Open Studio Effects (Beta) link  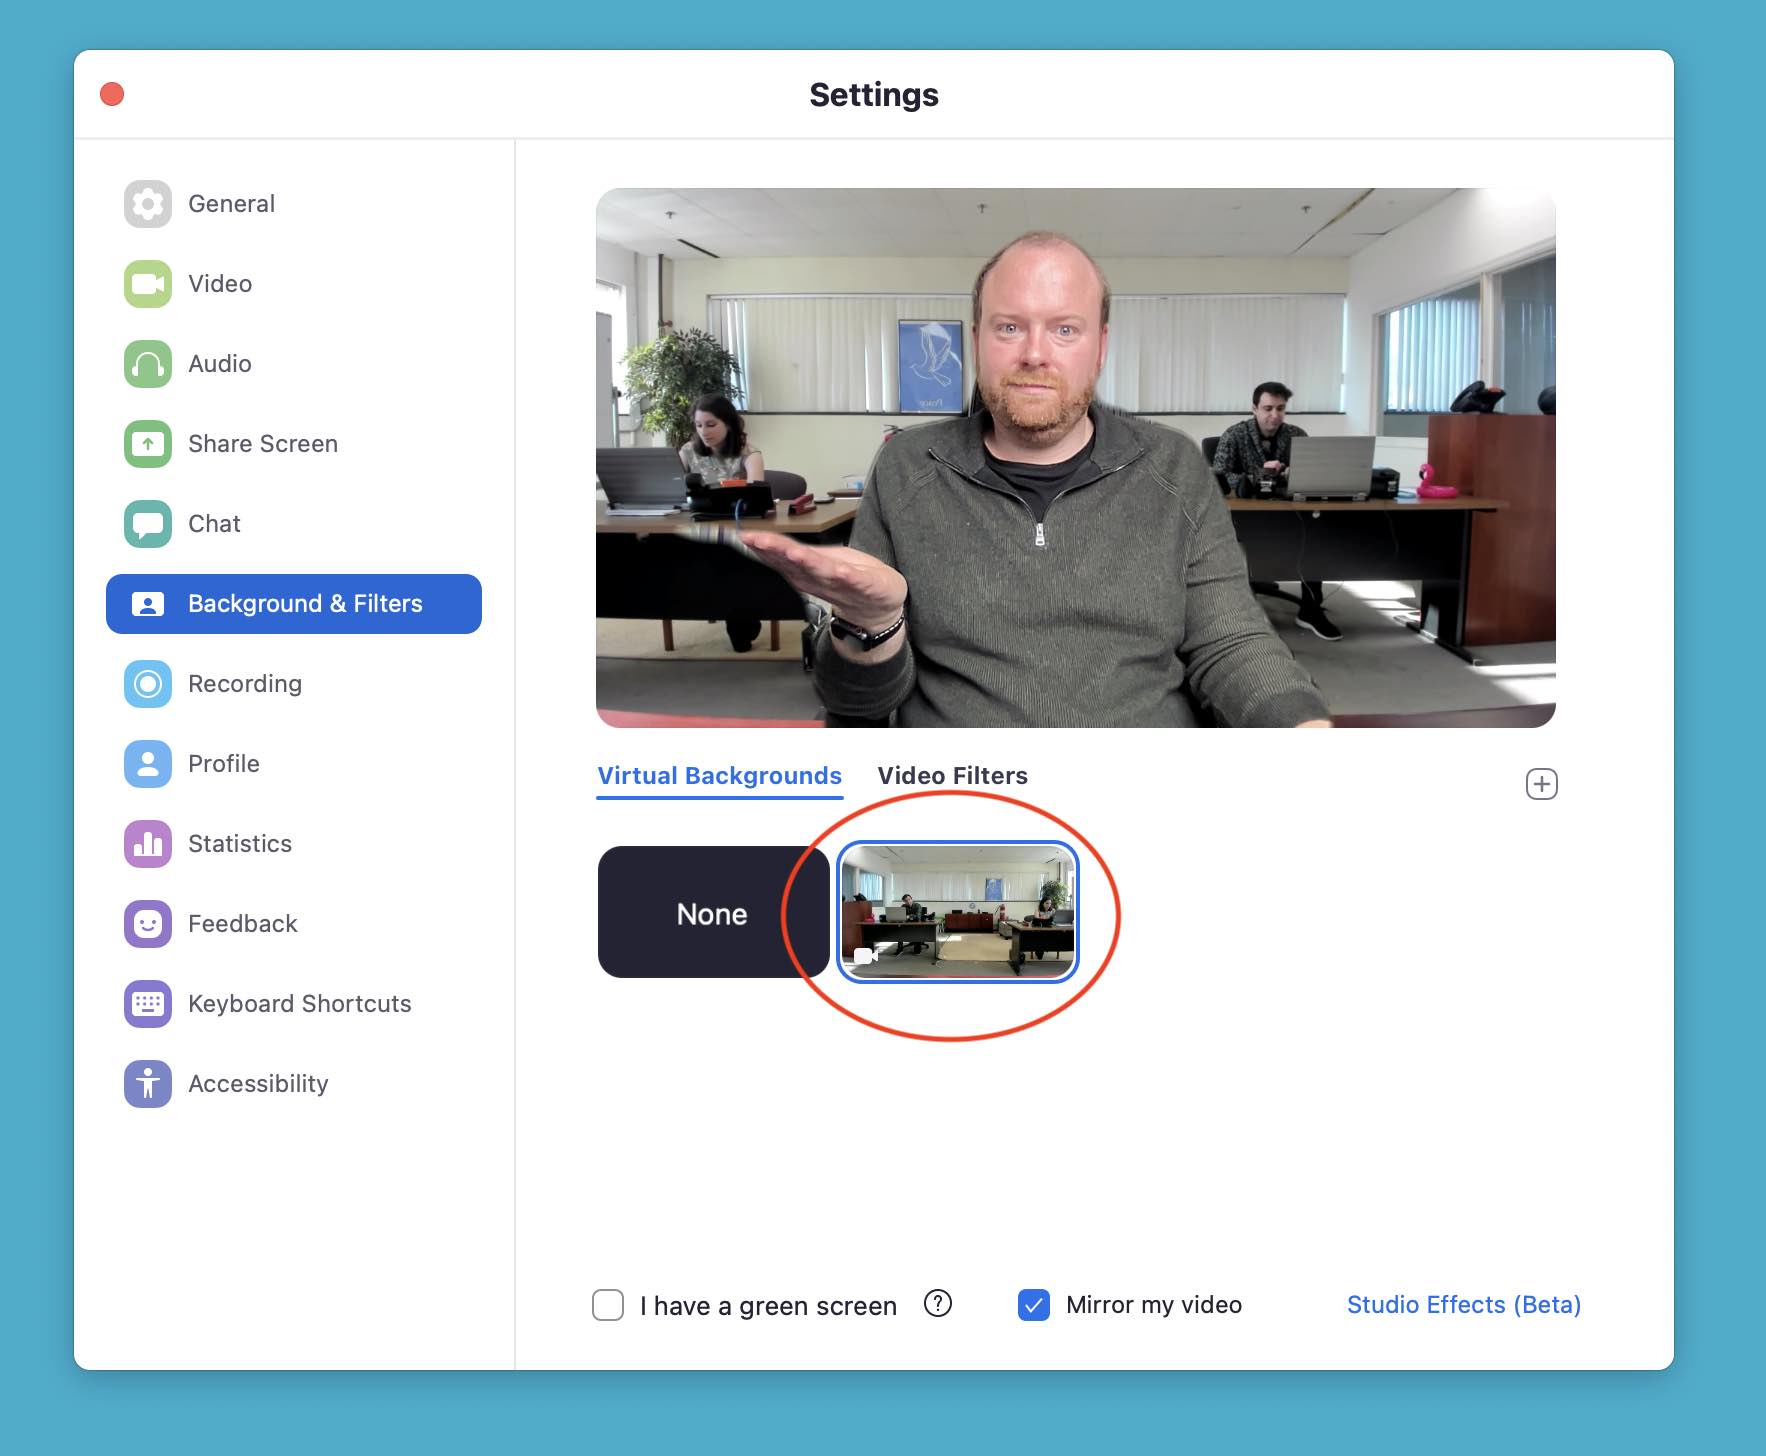[1463, 1305]
